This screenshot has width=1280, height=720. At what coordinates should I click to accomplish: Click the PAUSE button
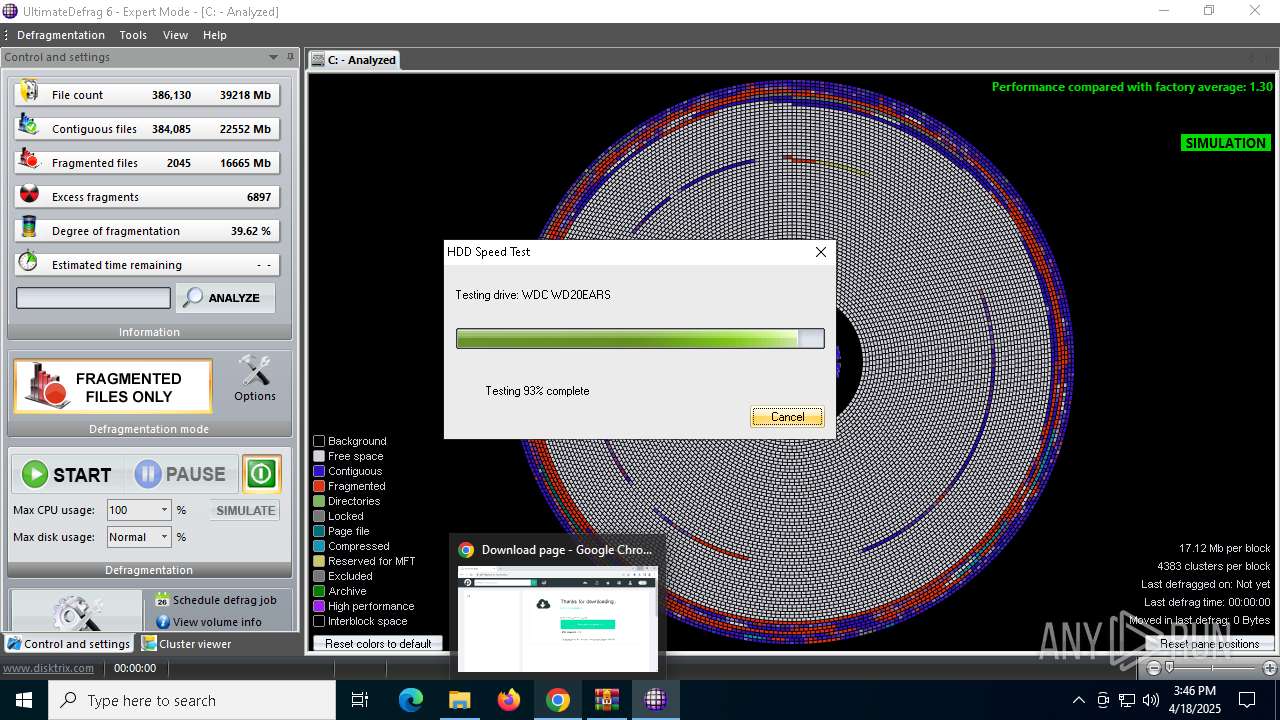[x=181, y=474]
